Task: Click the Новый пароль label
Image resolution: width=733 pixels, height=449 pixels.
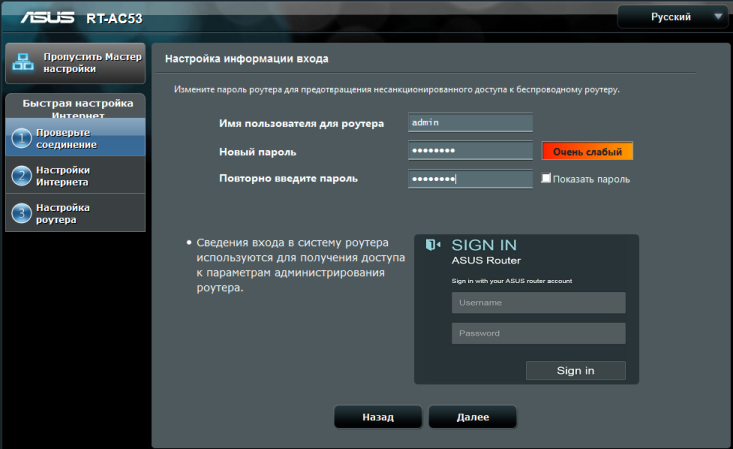Action: pos(258,152)
